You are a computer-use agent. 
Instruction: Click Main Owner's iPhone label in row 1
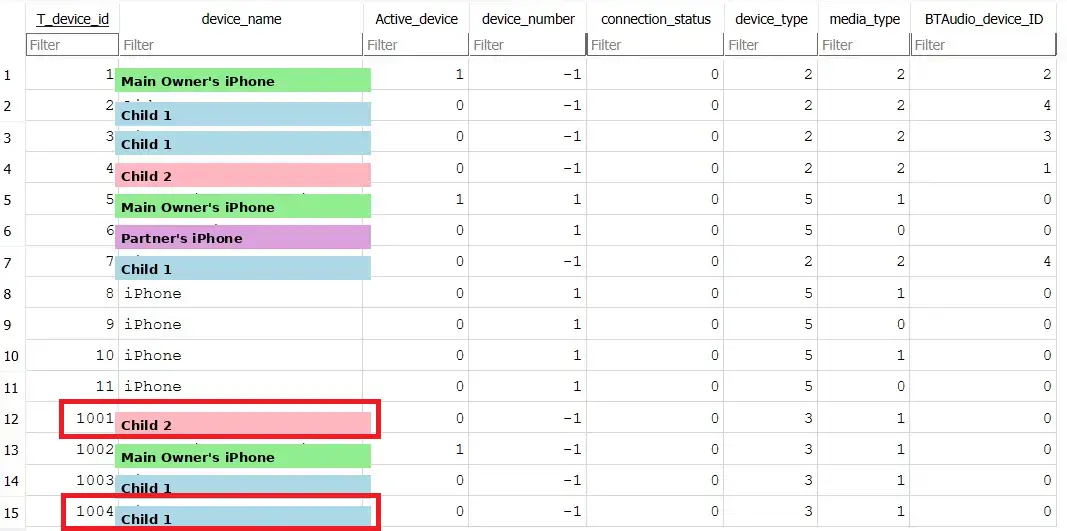click(243, 80)
